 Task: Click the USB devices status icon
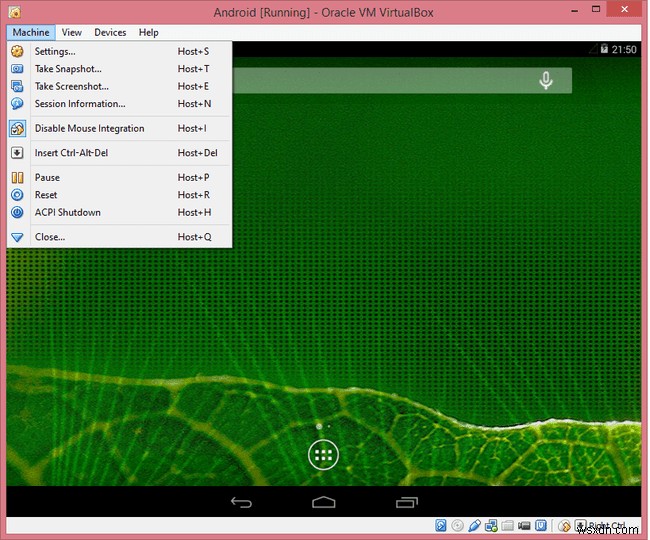[474, 525]
